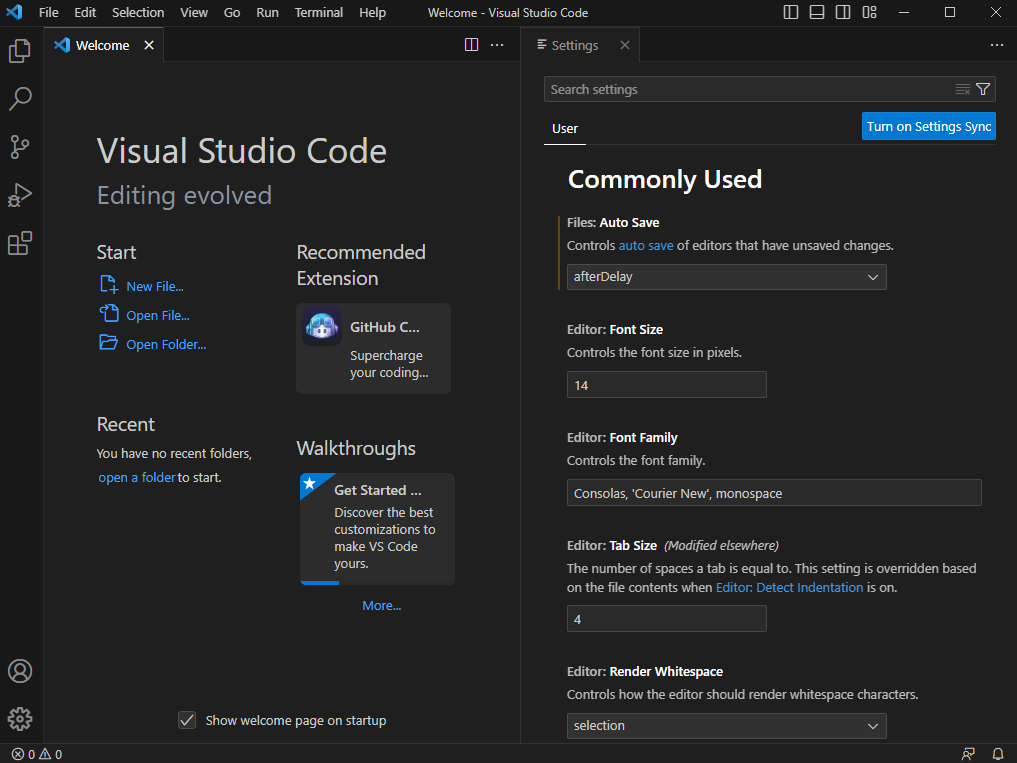The height and width of the screenshot is (763, 1017).
Task: Click the Font Size input field
Action: point(667,385)
